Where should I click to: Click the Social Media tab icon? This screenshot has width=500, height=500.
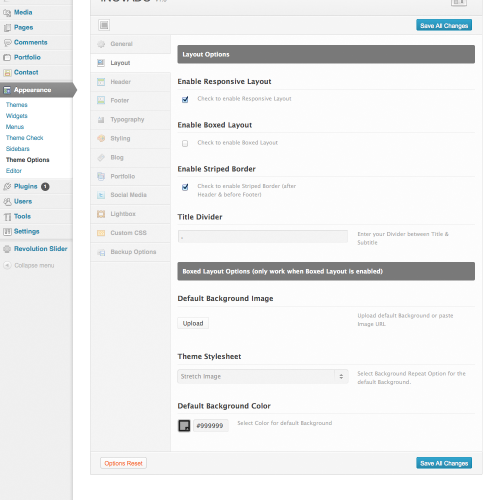tap(101, 195)
